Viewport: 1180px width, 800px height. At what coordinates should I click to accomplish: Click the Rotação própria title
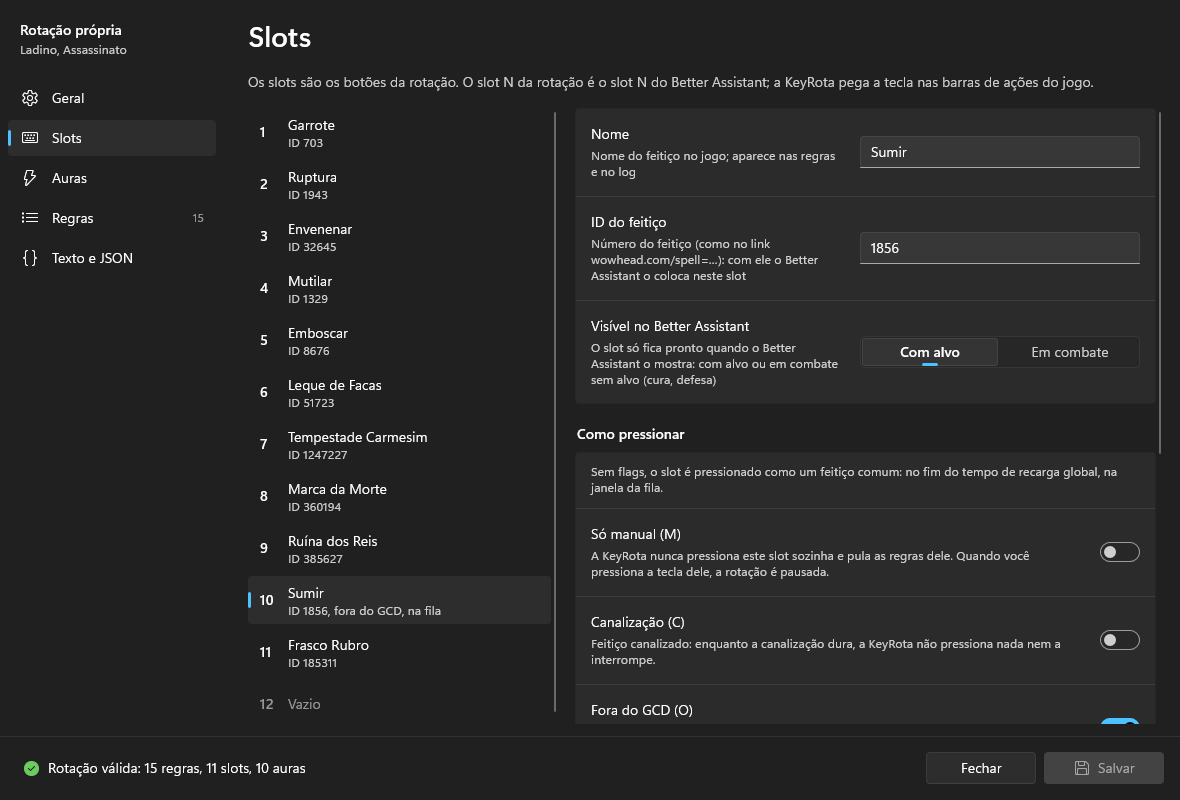[71, 30]
